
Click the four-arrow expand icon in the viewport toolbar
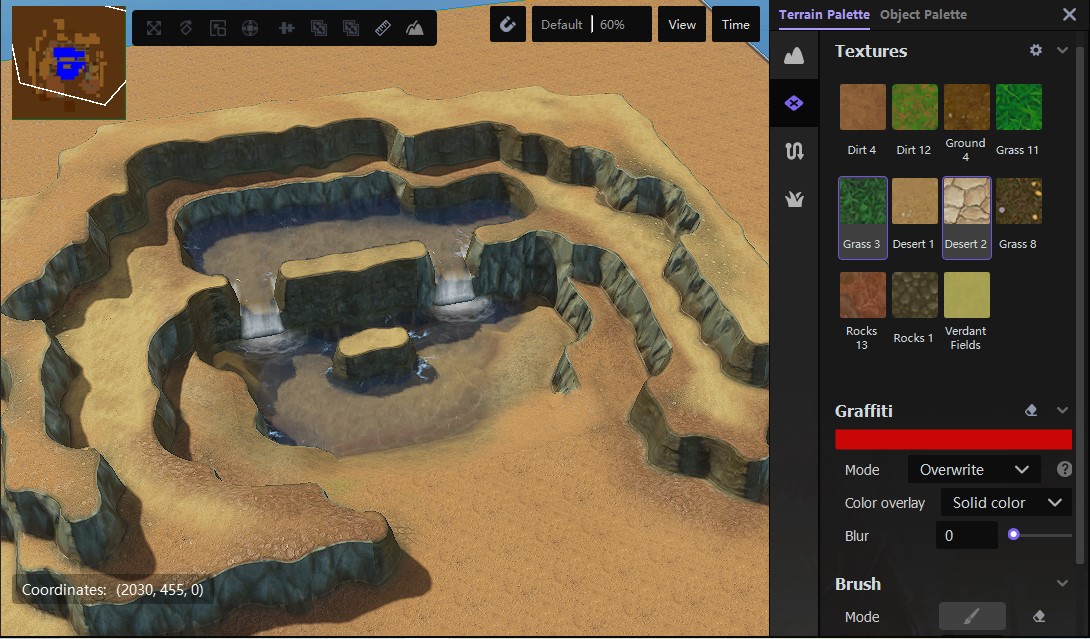154,28
